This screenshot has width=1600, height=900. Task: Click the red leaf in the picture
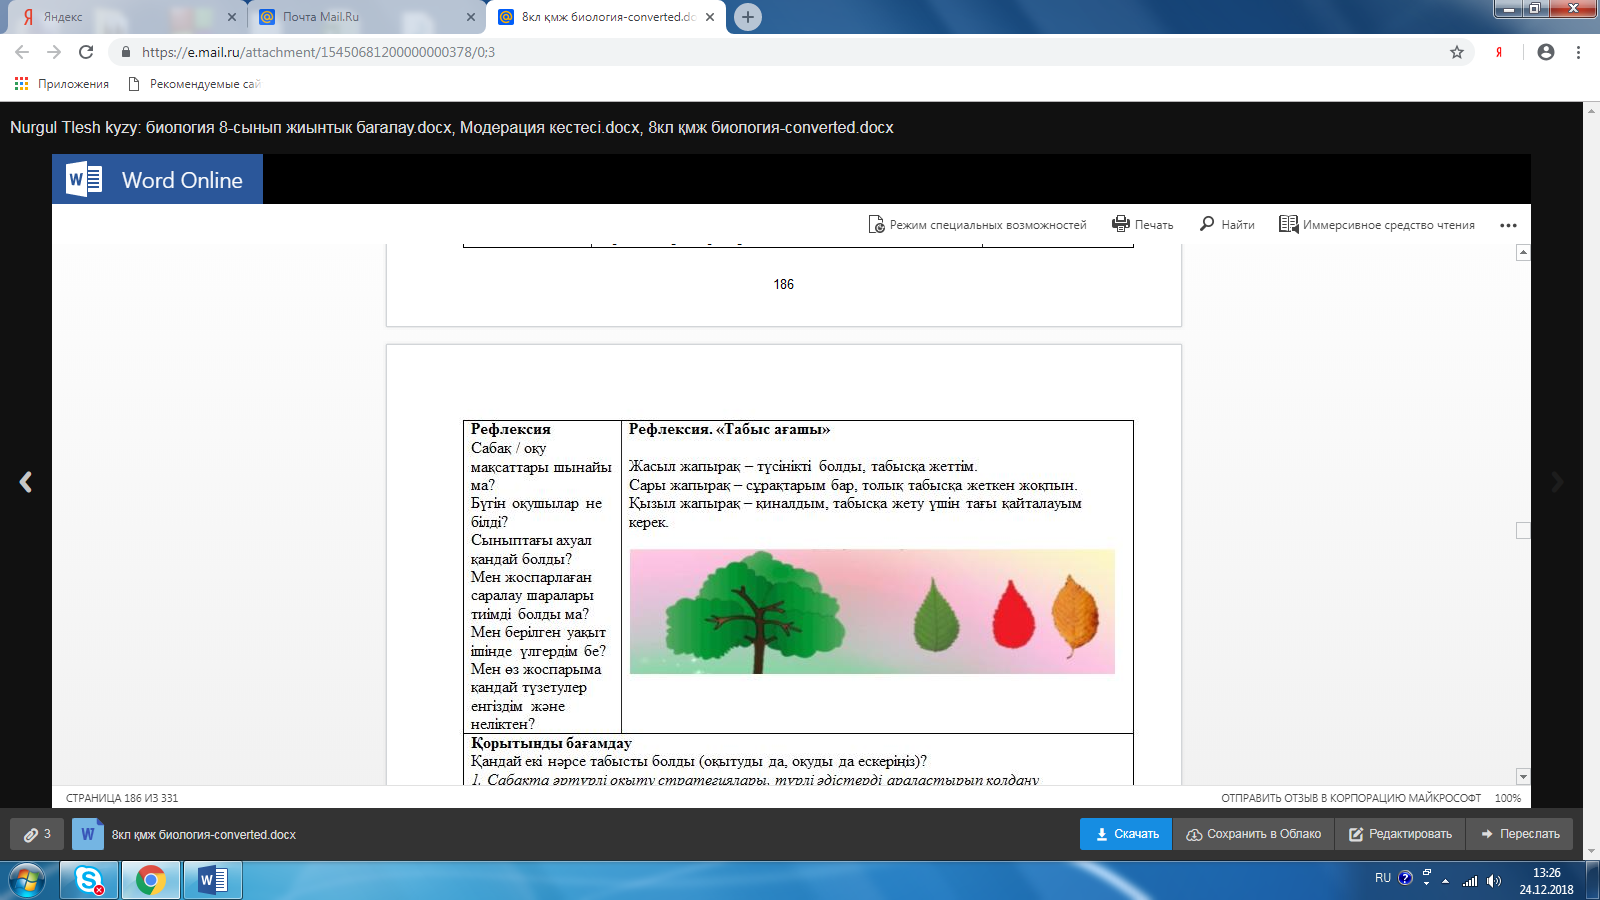(1012, 615)
